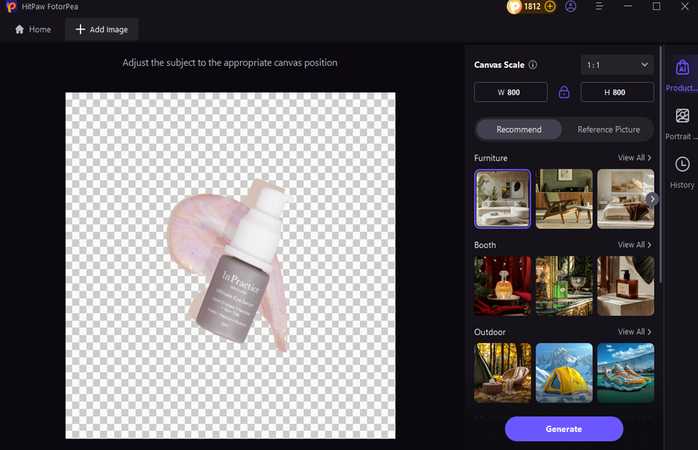698x450 pixels.
Task: Click the Canvas Scale info icon
Action: (533, 65)
